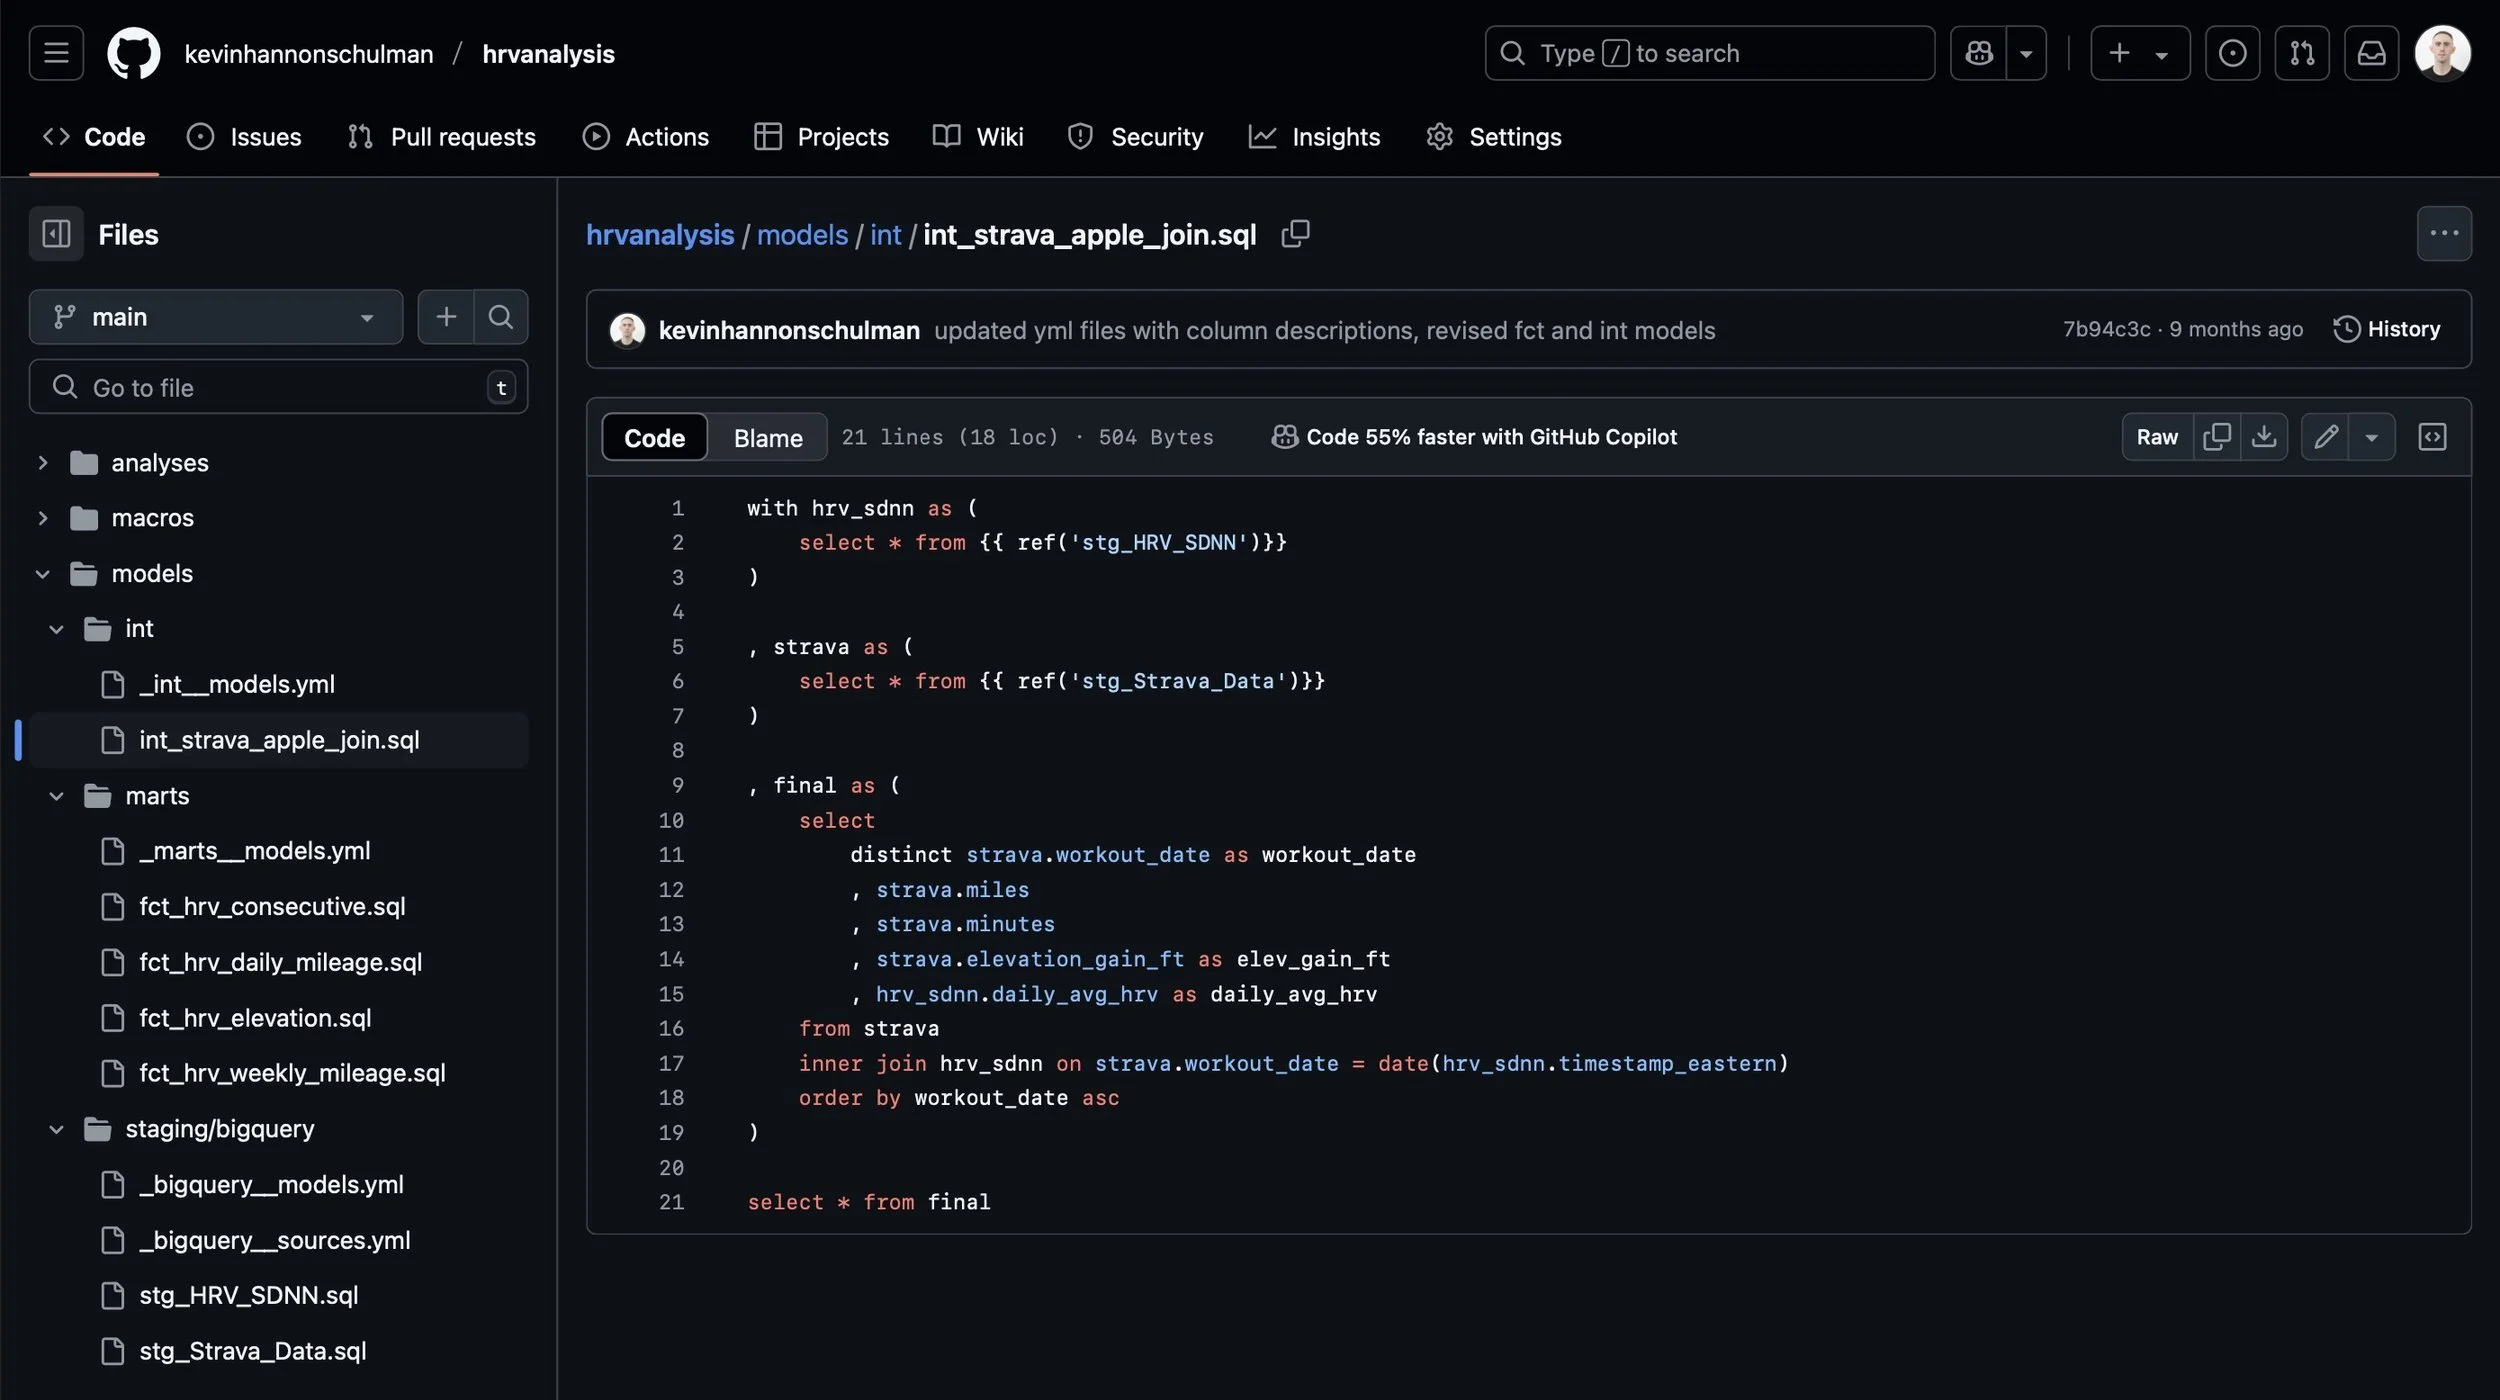The width and height of the screenshot is (2500, 1400).
Task: Switch to the Blame view
Action: coord(767,438)
